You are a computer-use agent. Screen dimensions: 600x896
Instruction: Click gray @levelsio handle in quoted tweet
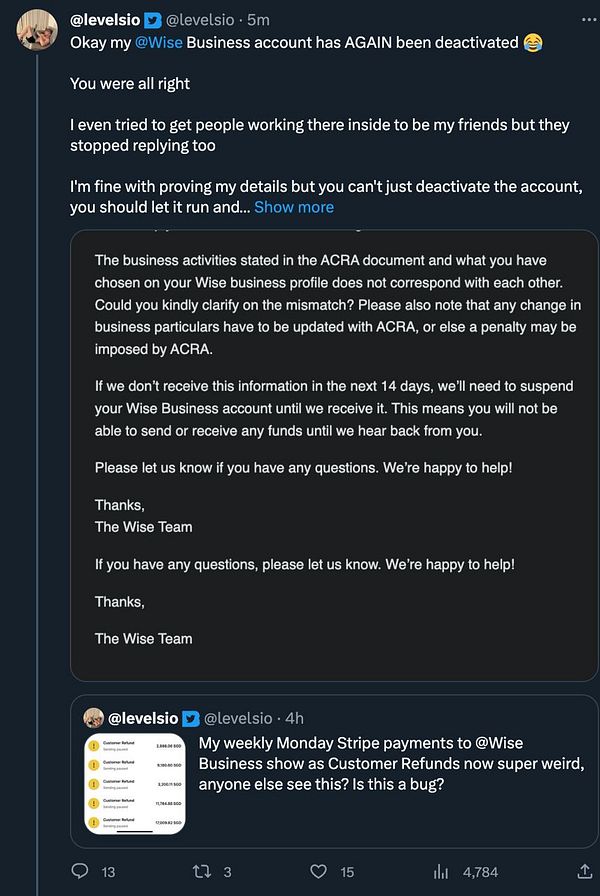pos(238,718)
